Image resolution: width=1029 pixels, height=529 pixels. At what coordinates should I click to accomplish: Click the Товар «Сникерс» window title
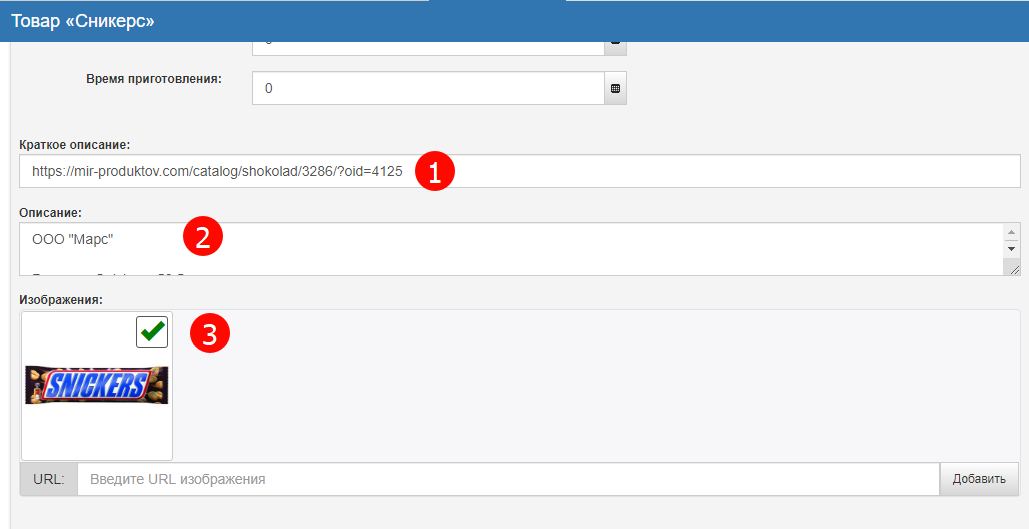83,20
